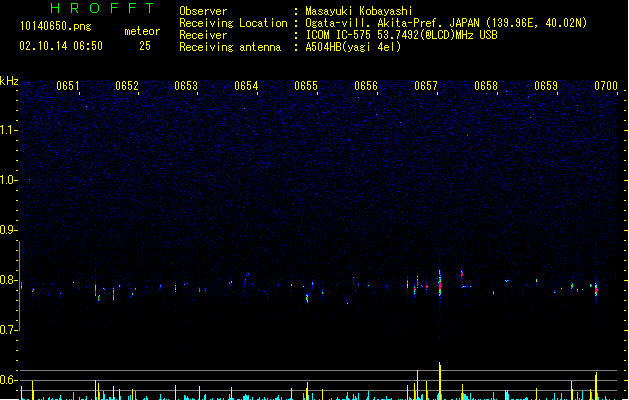Click the Receiver label

[x=203, y=35]
